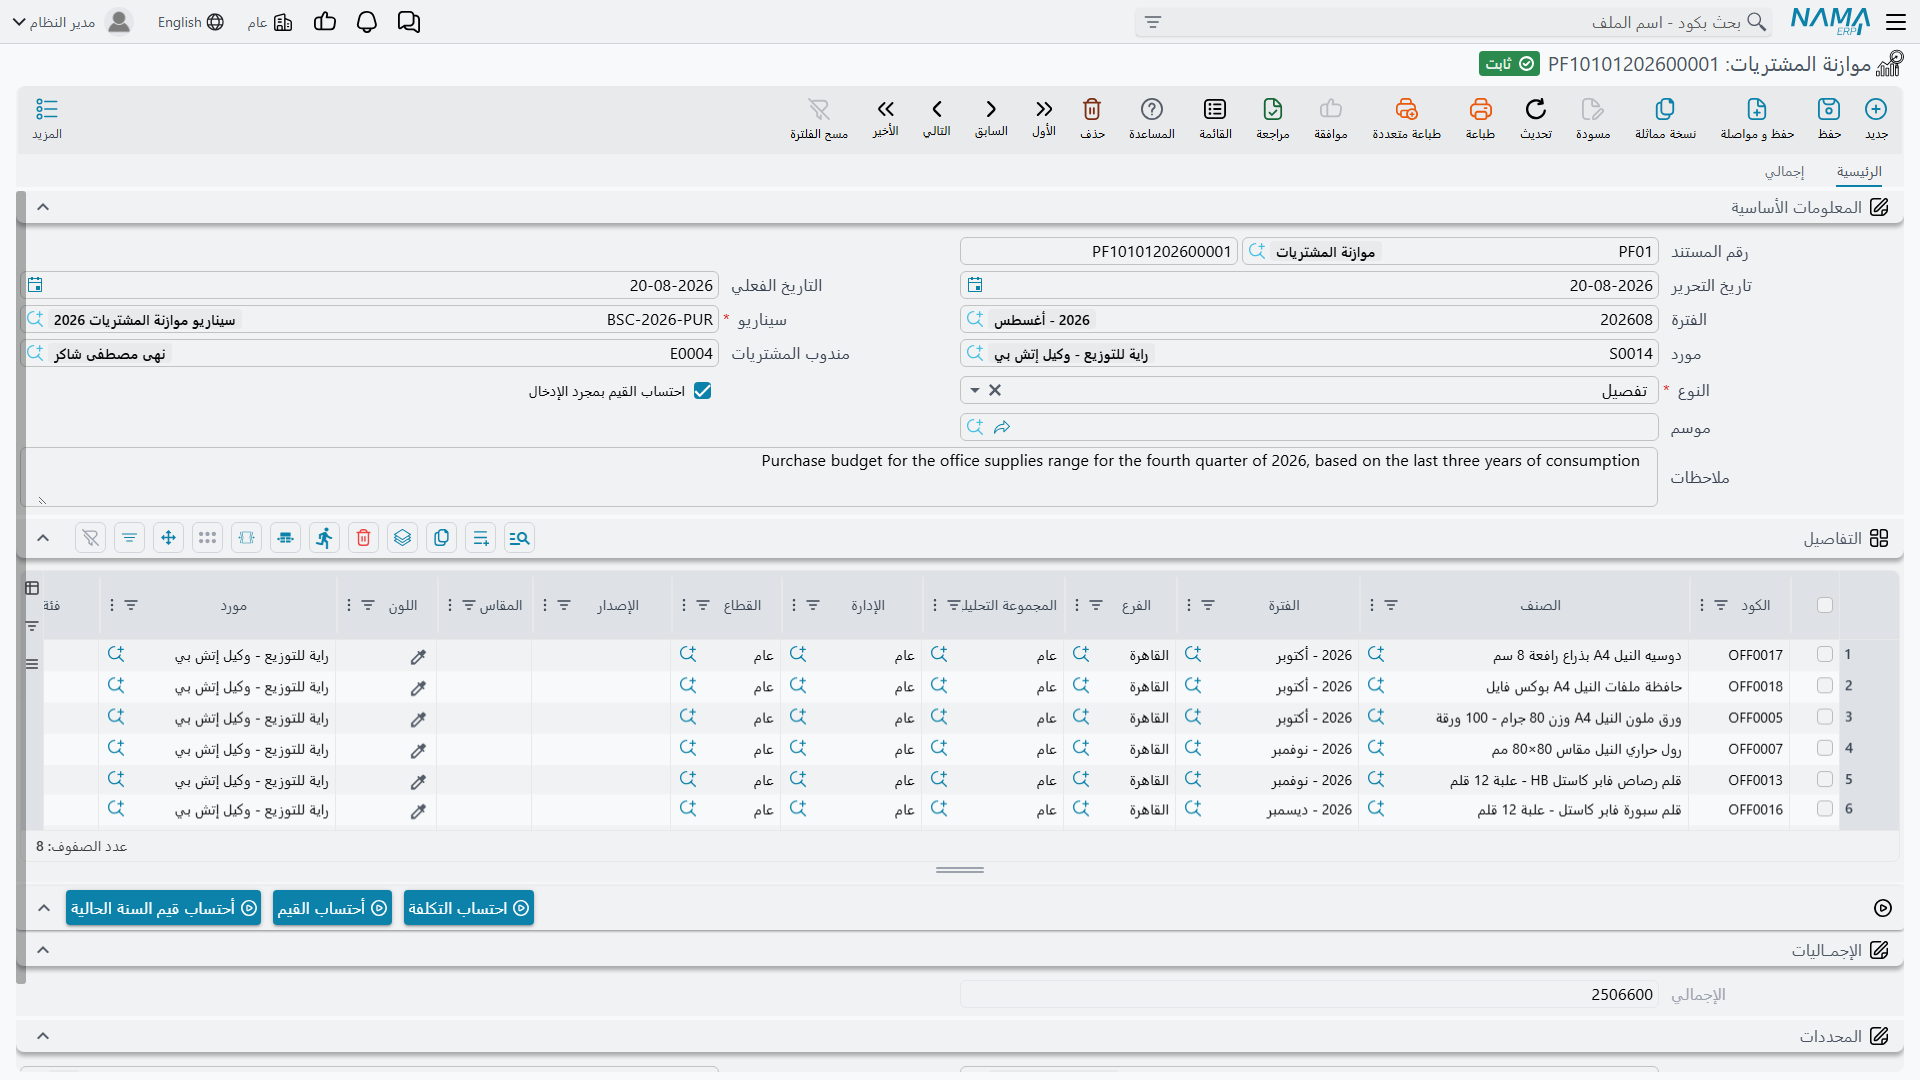Click the details grid layers icon

[x=402, y=538]
